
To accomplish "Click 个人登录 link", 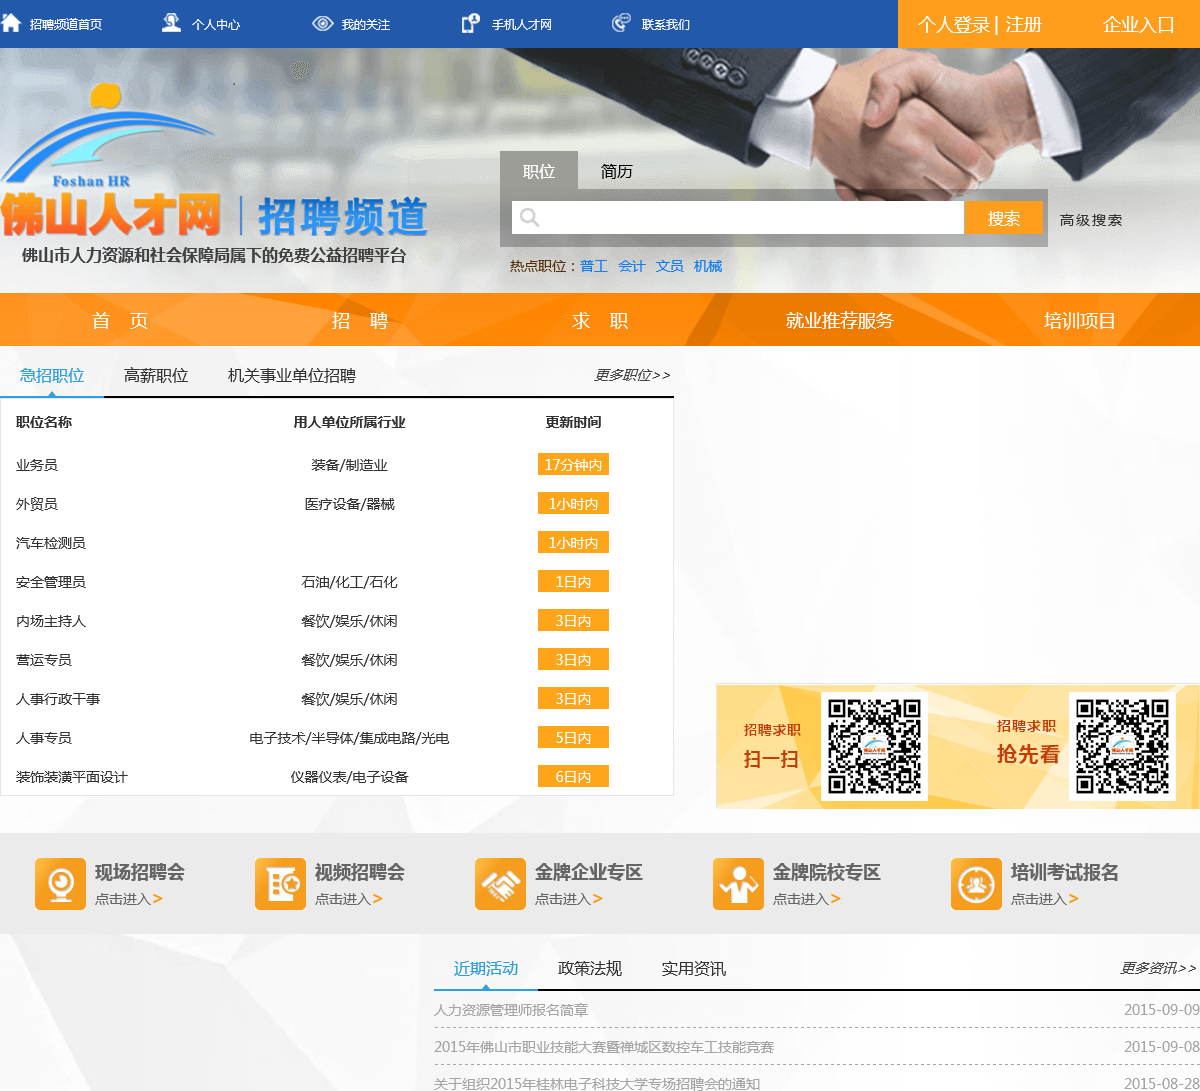I will (x=954, y=24).
